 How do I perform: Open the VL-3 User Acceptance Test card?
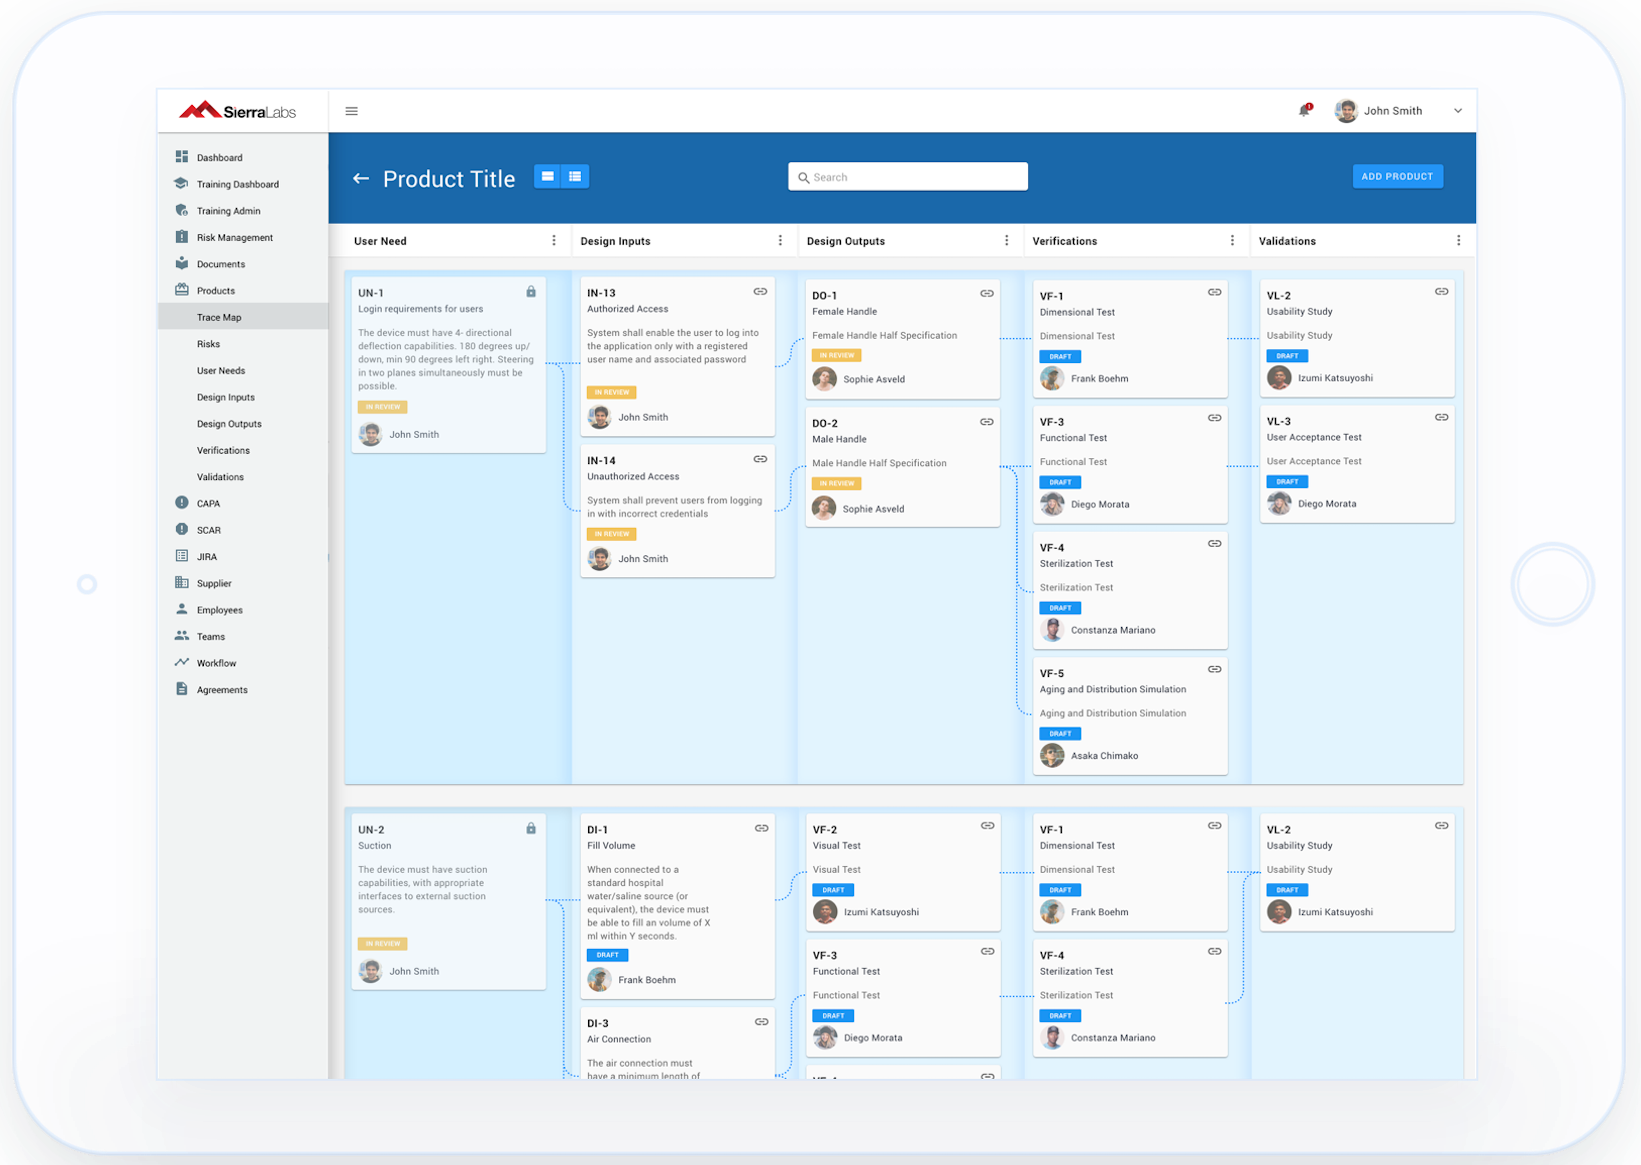click(x=1355, y=463)
